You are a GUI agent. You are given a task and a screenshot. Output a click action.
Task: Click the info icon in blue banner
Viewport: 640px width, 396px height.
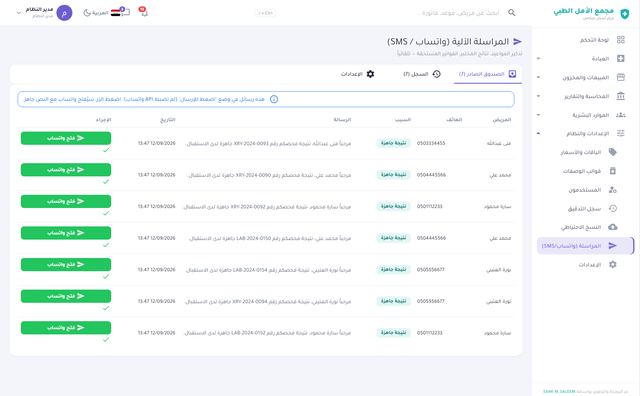(274, 99)
